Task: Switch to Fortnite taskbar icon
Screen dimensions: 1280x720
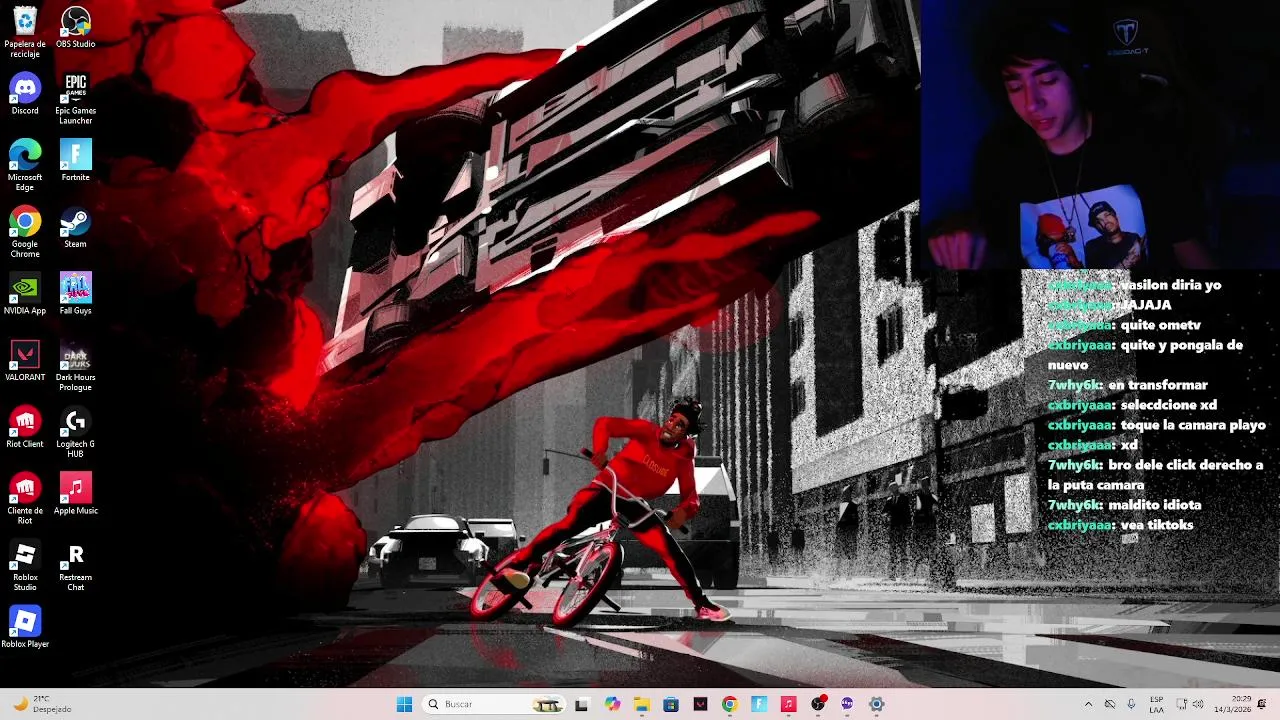Action: (x=759, y=704)
